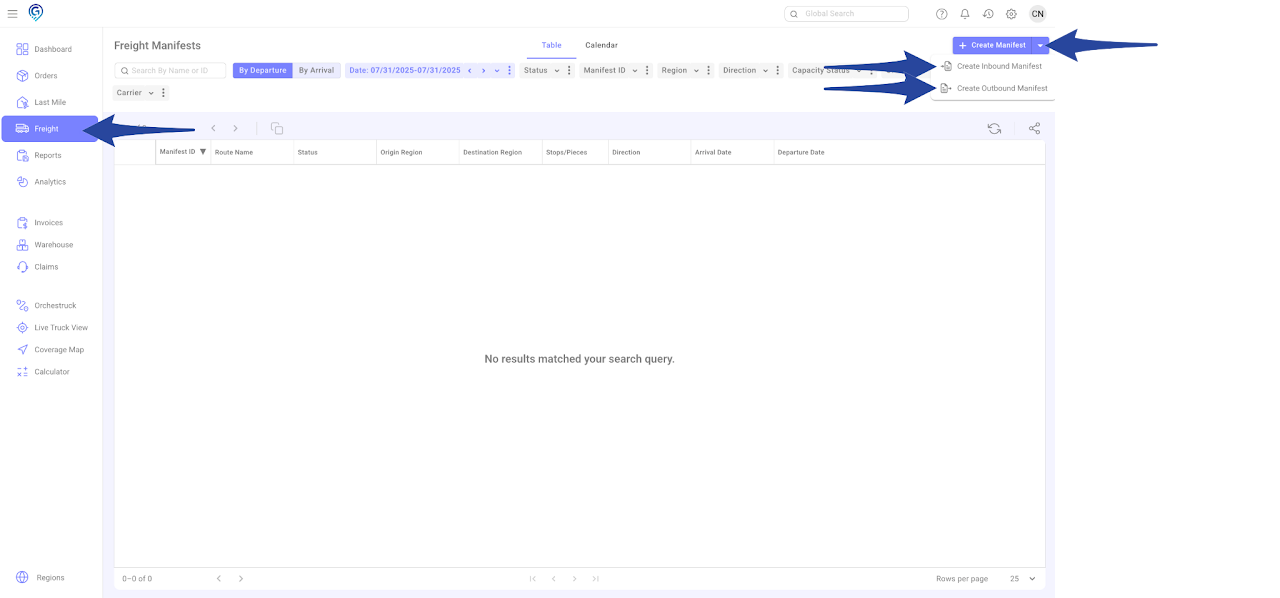Jump to first page in footer
The width and height of the screenshot is (1280, 598).
(x=532, y=579)
